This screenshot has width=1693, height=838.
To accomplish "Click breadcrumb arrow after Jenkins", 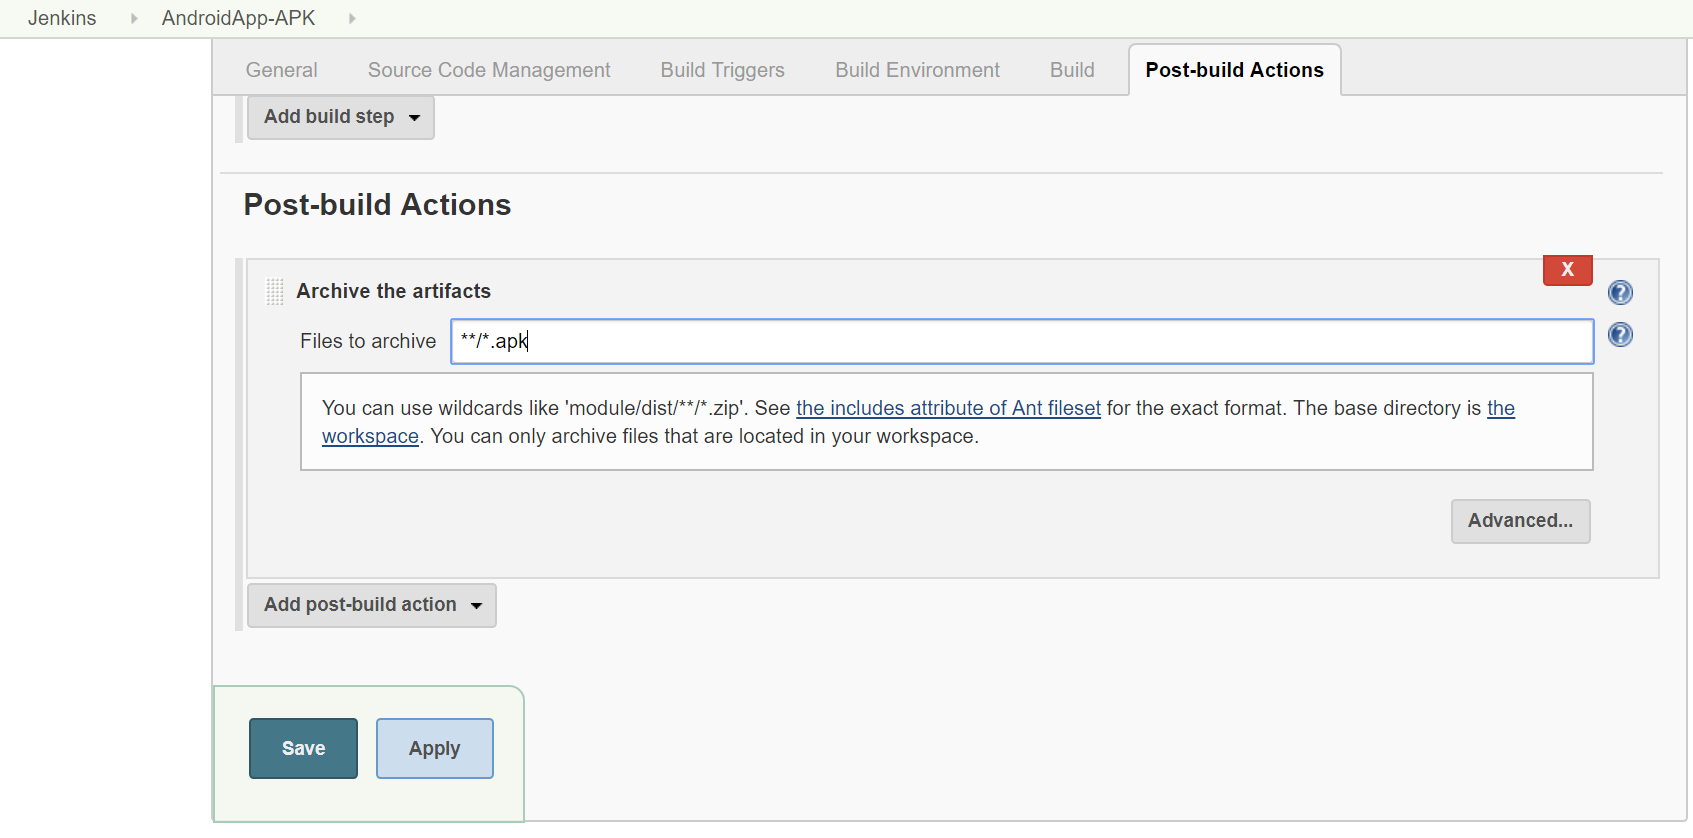I will (134, 18).
